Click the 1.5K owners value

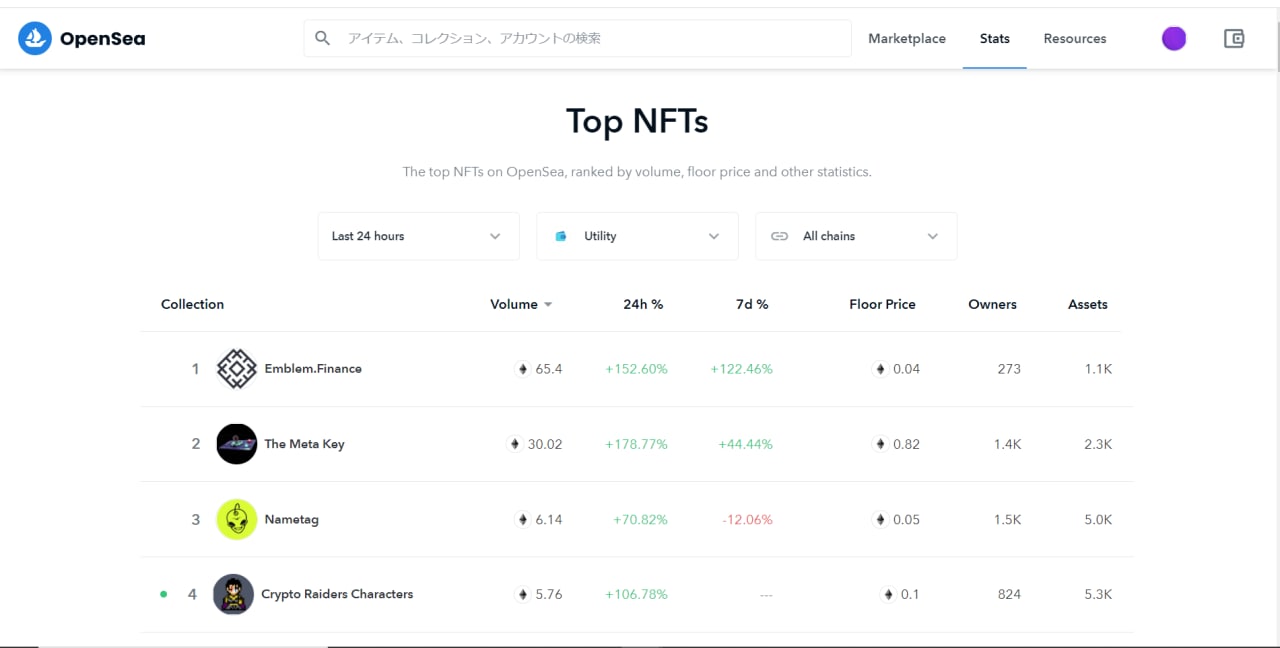1007,519
